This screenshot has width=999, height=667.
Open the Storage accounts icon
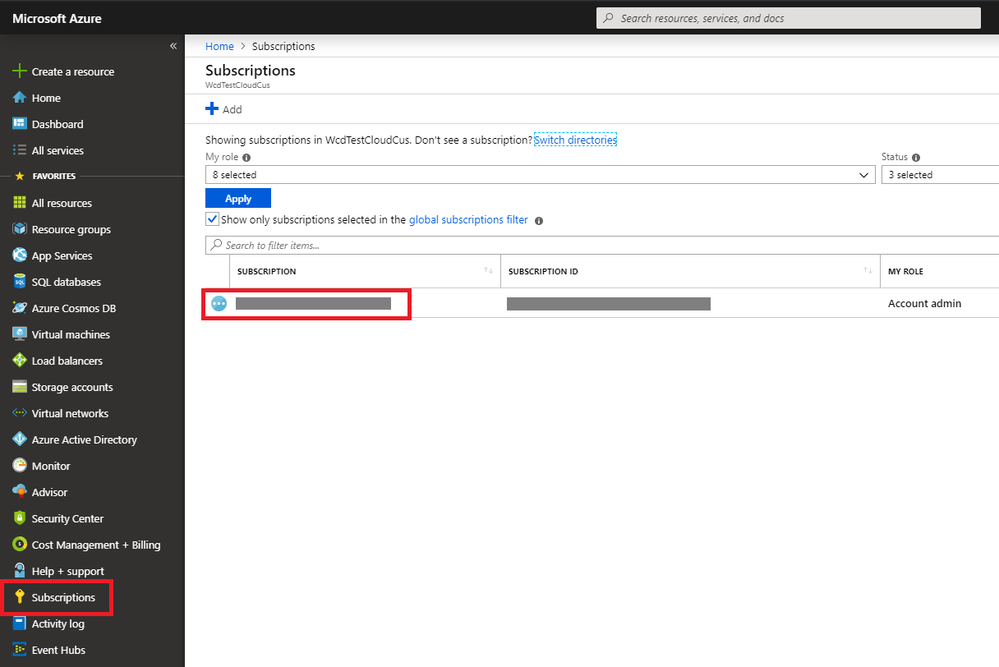coord(20,387)
